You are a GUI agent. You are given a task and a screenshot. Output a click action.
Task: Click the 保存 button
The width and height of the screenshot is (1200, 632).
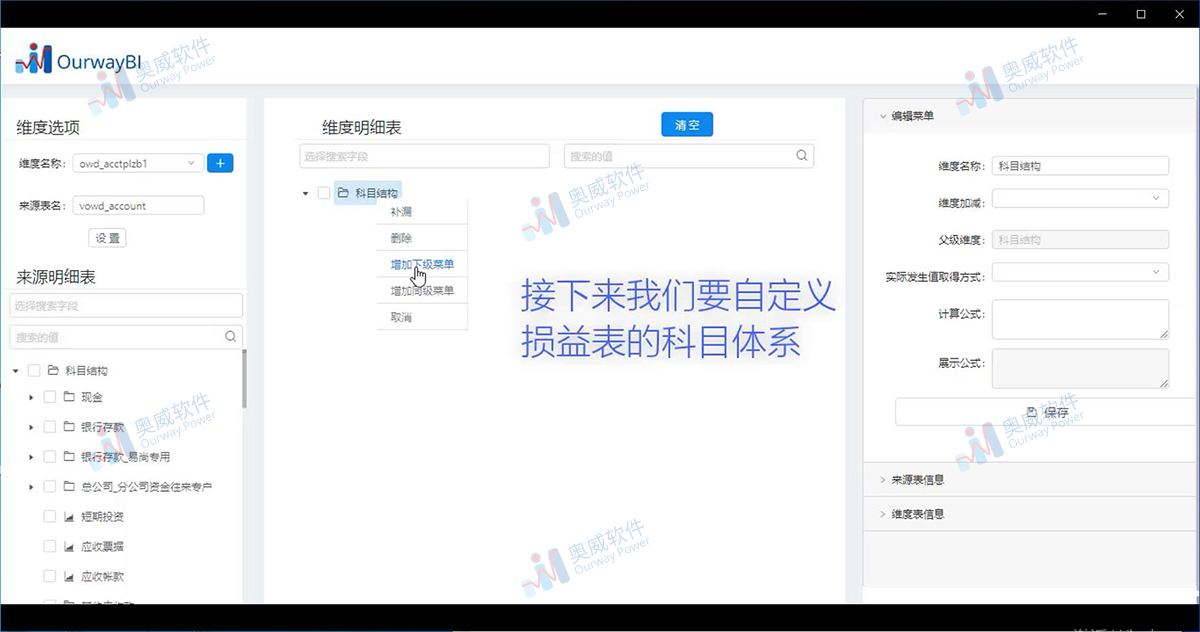(1046, 412)
